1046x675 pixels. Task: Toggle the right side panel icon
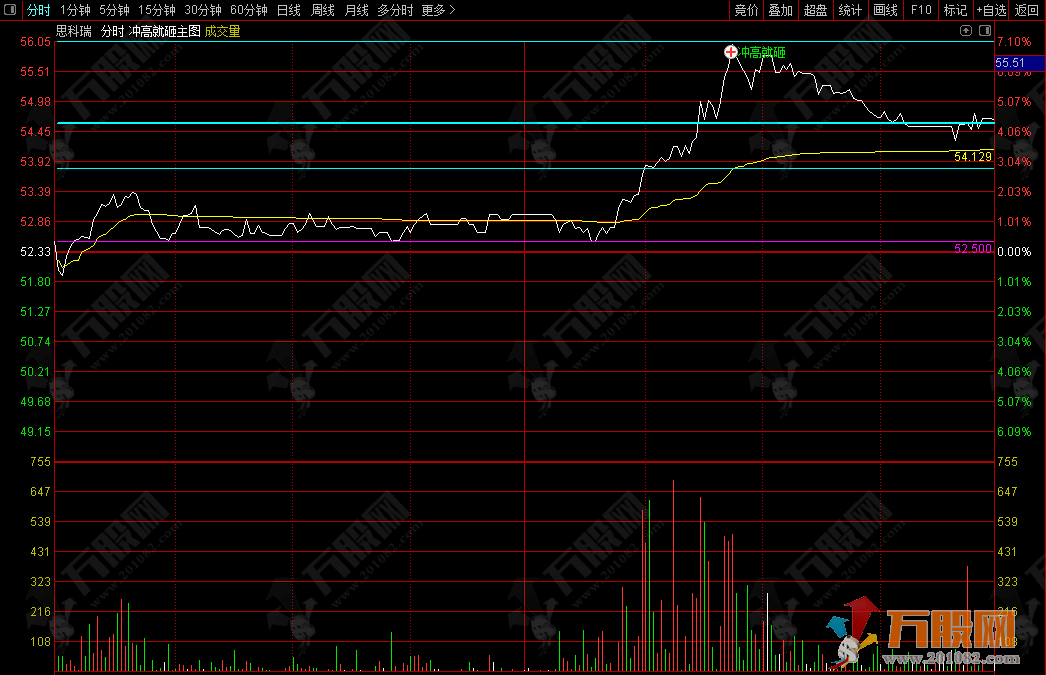tap(985, 31)
